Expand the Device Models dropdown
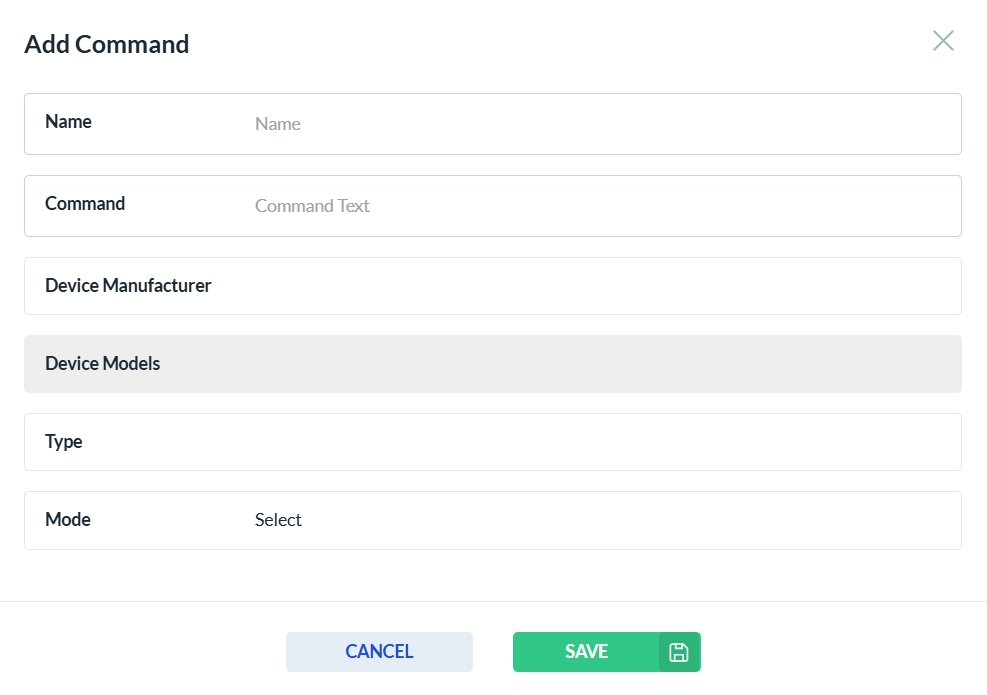Screen dimensions: 987x695 (x=600, y=364)
